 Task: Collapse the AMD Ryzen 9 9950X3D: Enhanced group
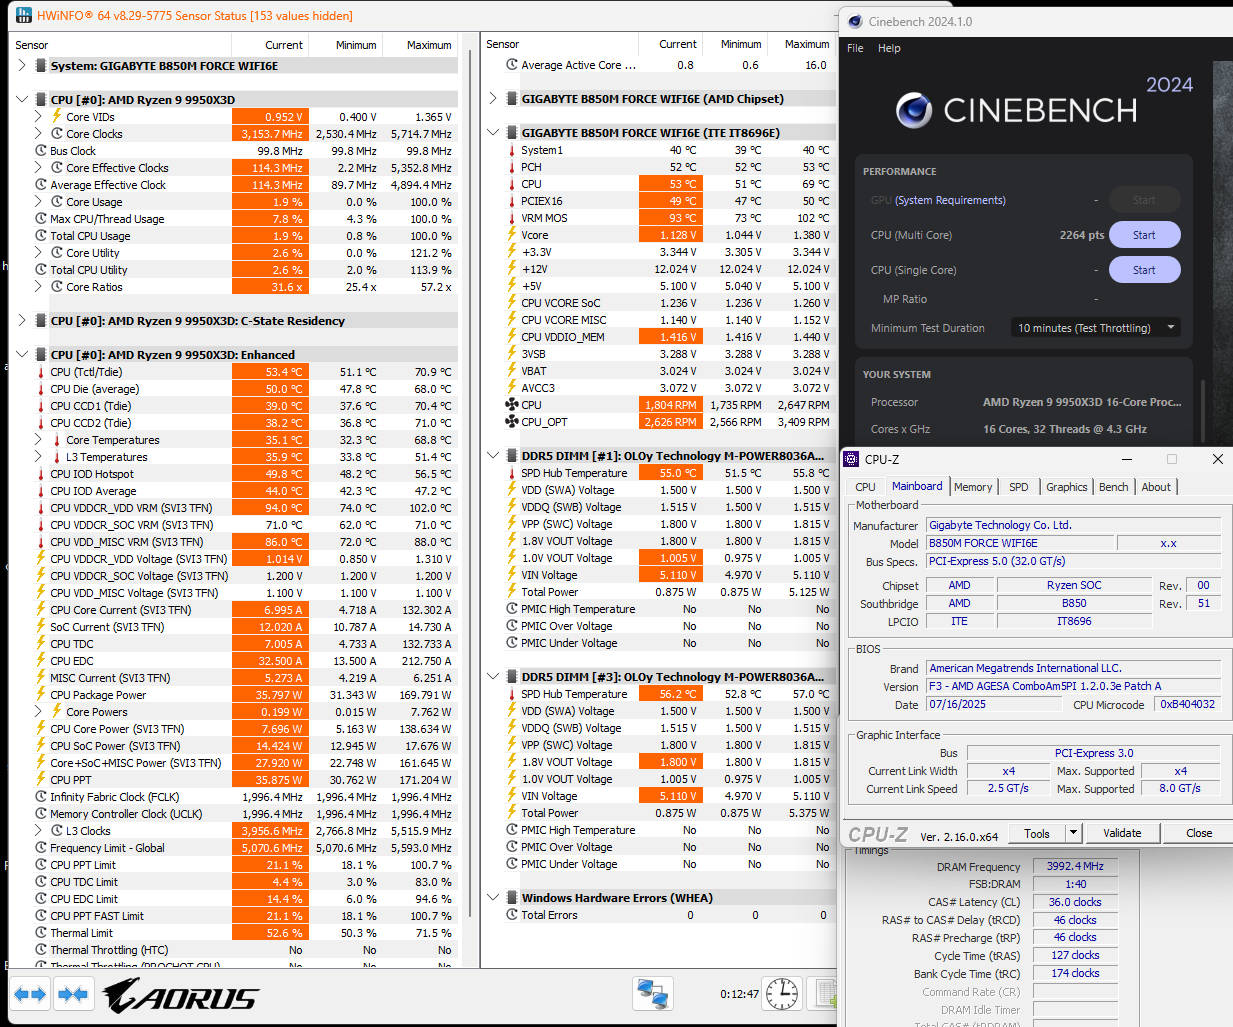22,355
